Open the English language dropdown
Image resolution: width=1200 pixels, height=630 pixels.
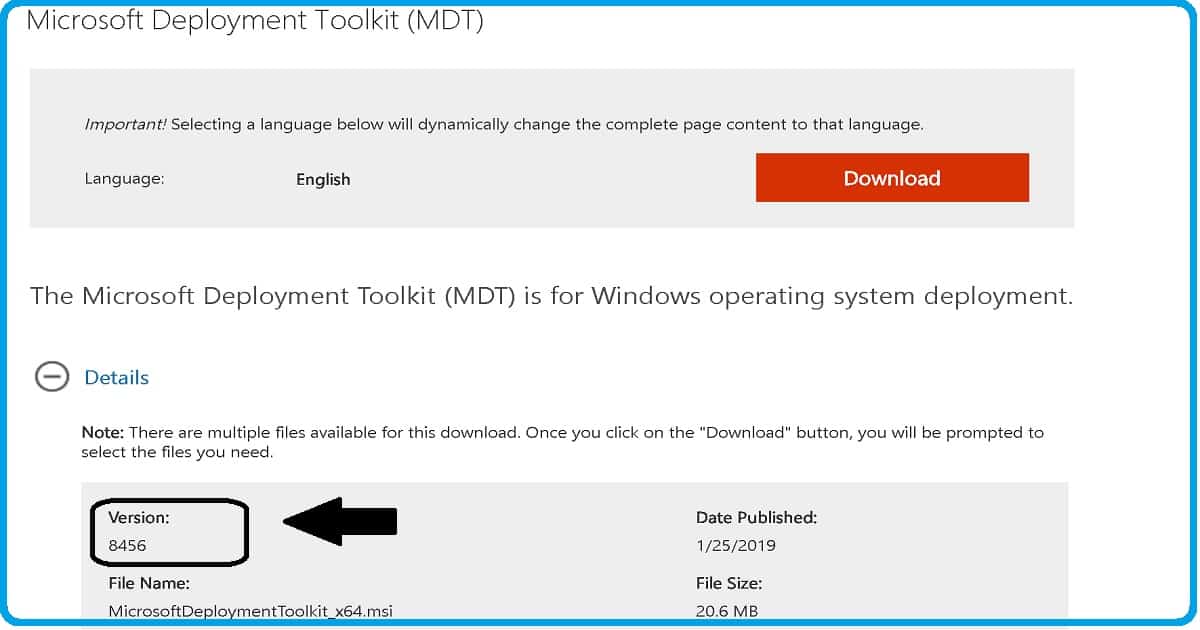[x=323, y=180]
